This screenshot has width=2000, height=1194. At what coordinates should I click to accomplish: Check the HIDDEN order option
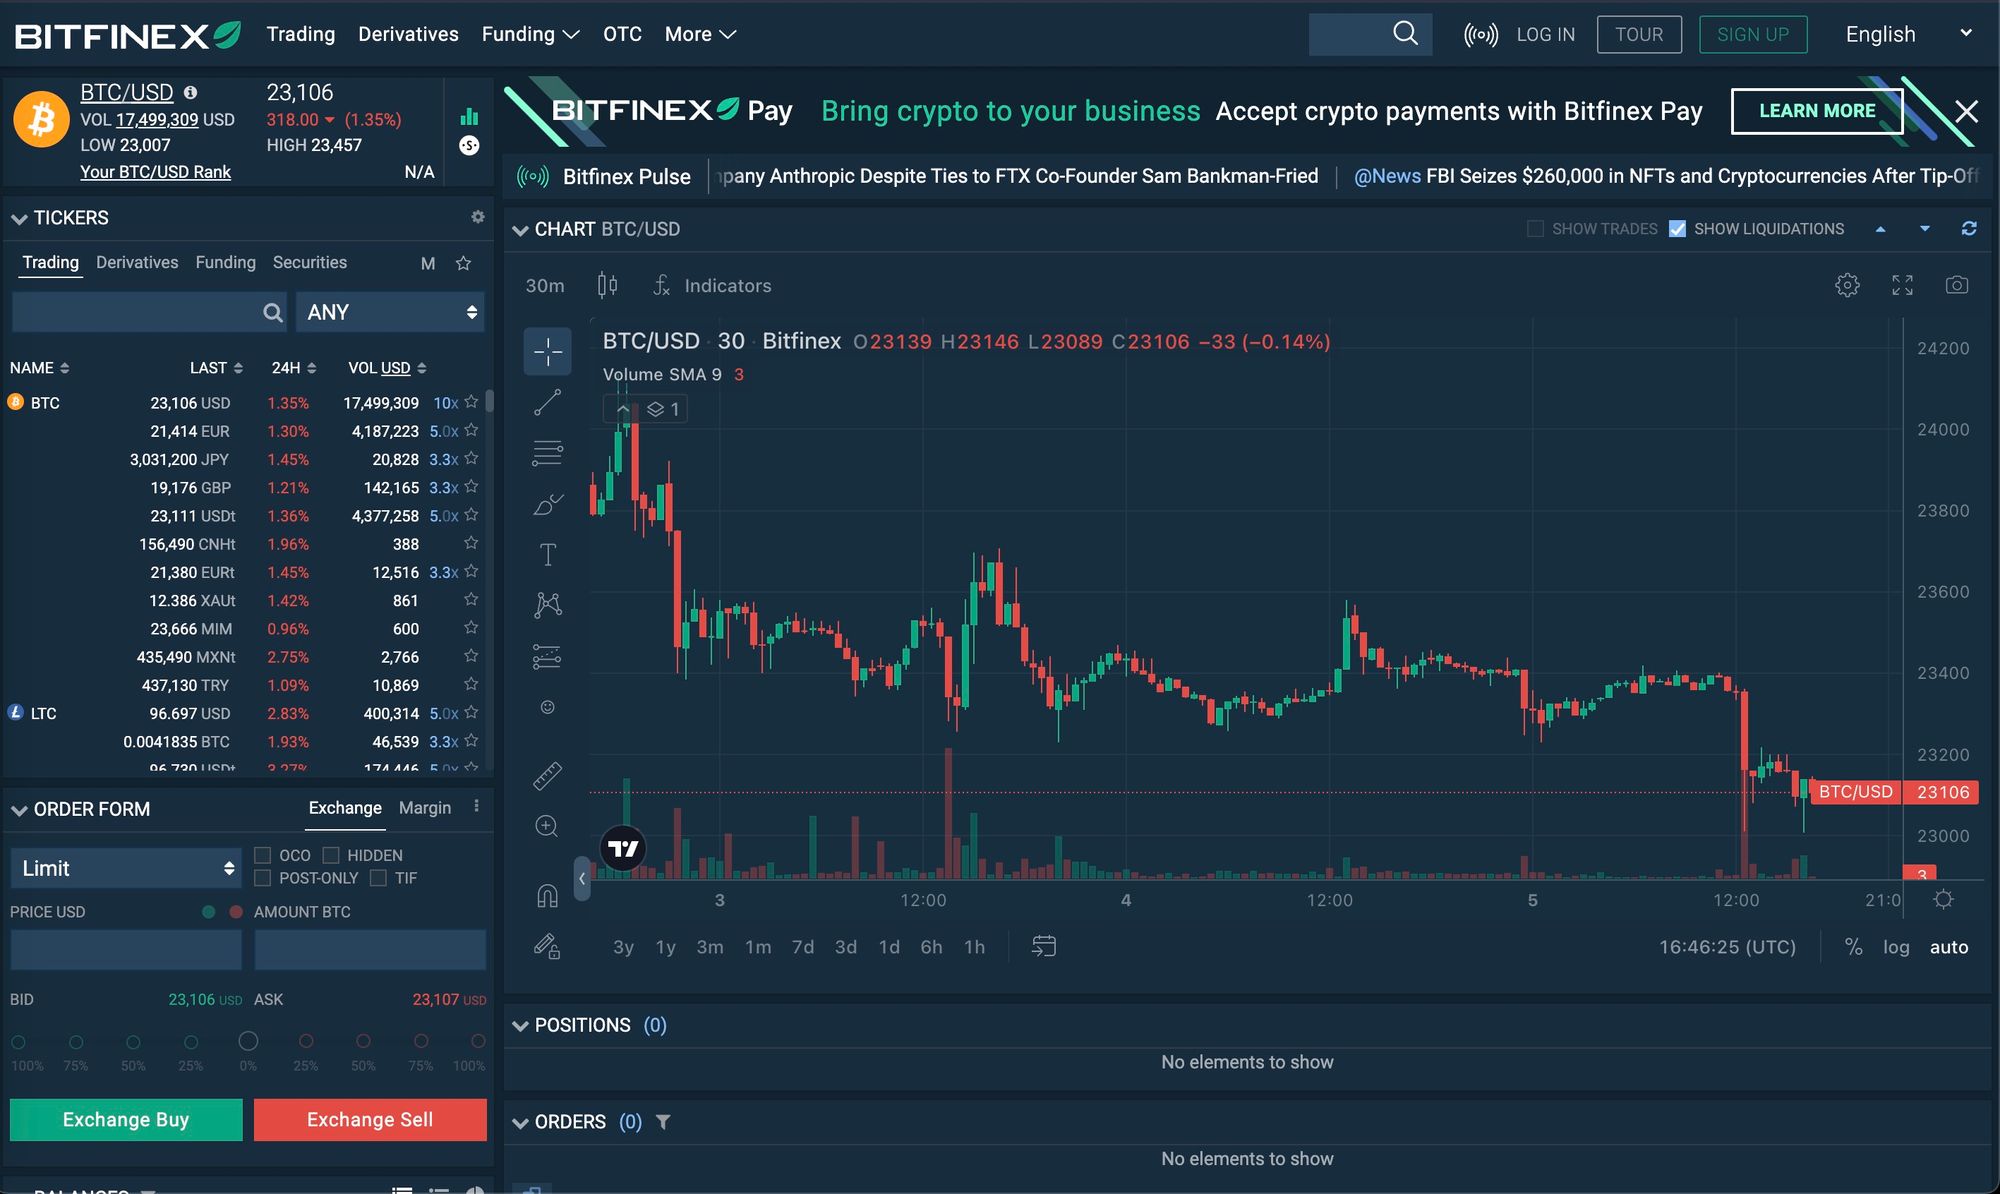point(331,855)
